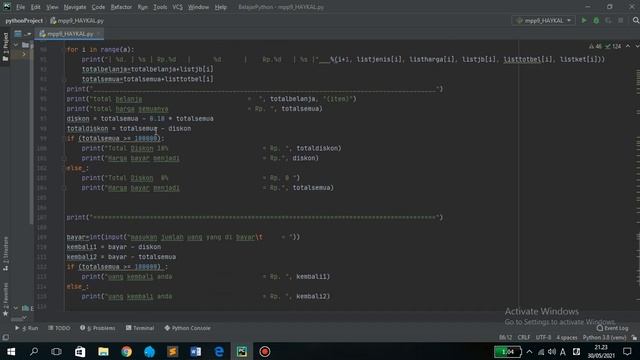
Task: Open Sublime Text from the taskbar
Action: [x=173, y=351]
